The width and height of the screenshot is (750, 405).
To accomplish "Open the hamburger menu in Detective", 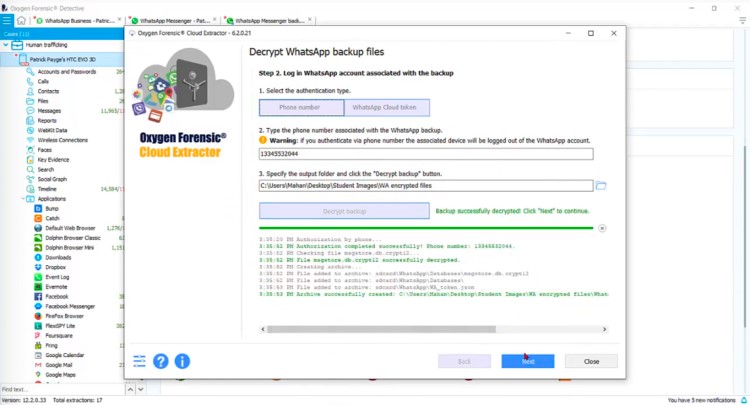I will click(7, 20).
